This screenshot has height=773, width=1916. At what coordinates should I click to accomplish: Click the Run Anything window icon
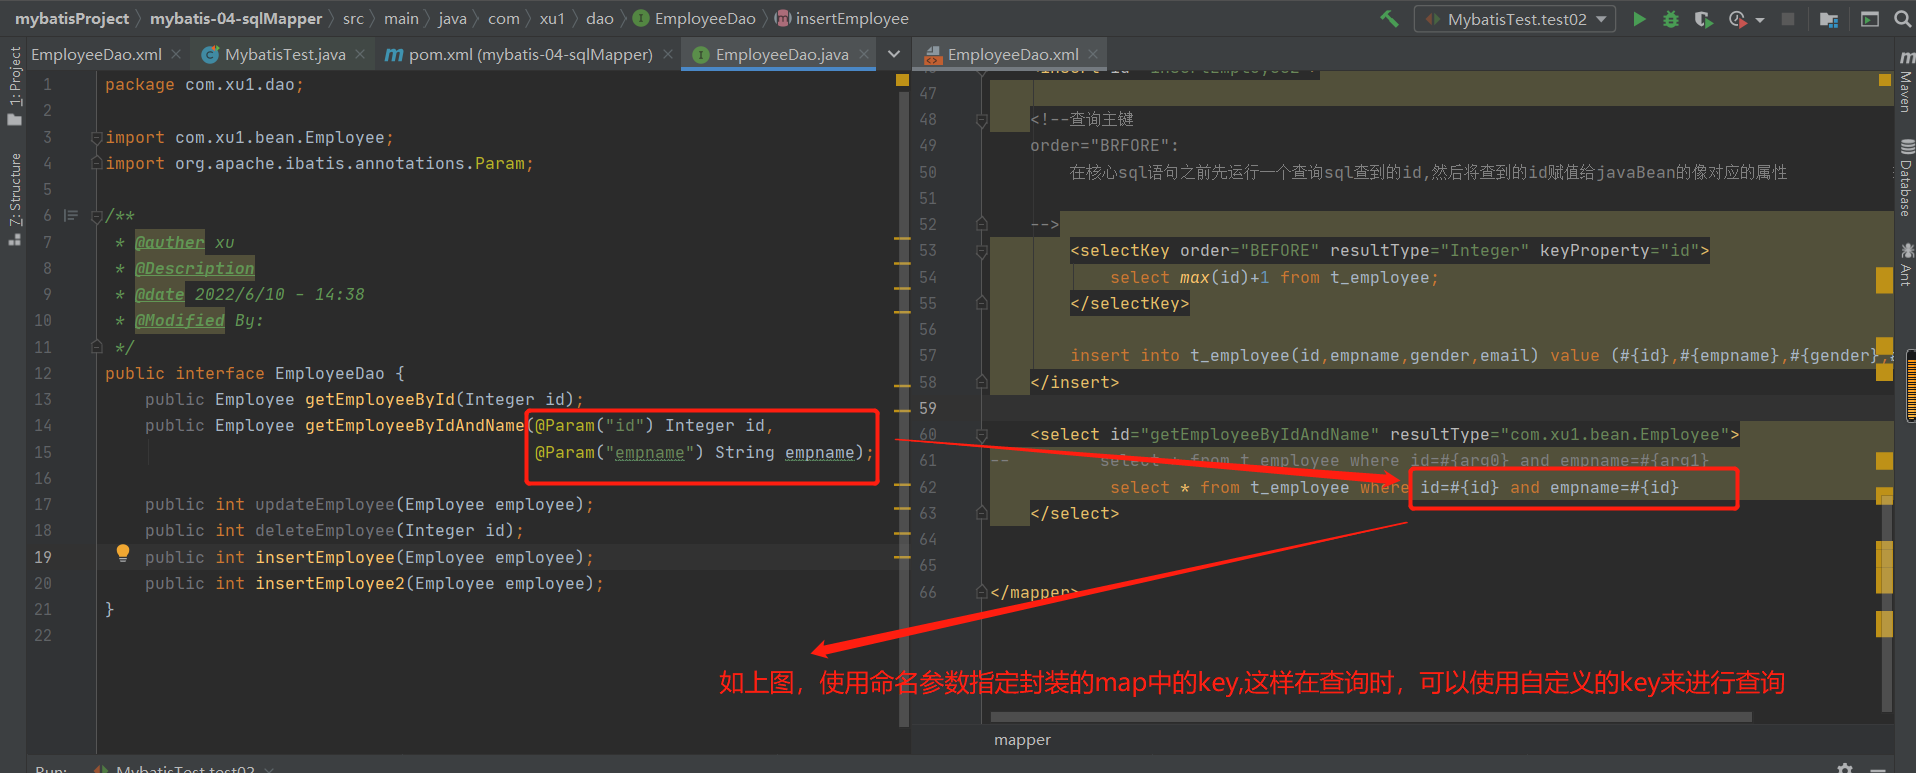[1870, 19]
